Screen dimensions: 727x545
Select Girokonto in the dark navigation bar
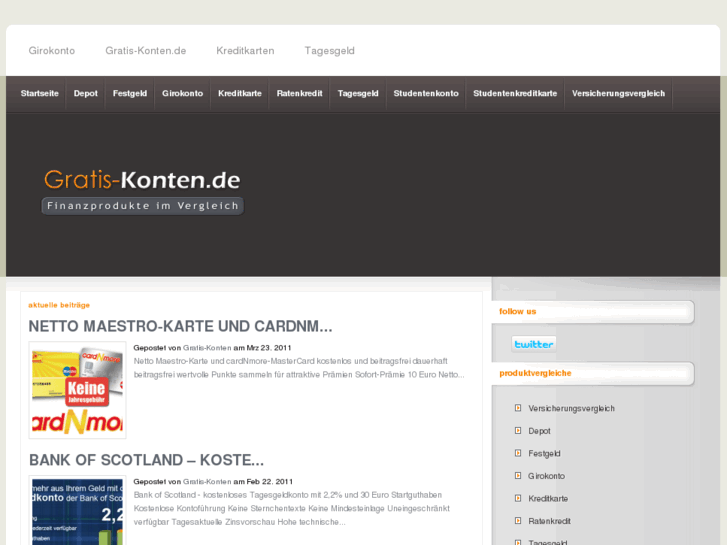tap(183, 93)
